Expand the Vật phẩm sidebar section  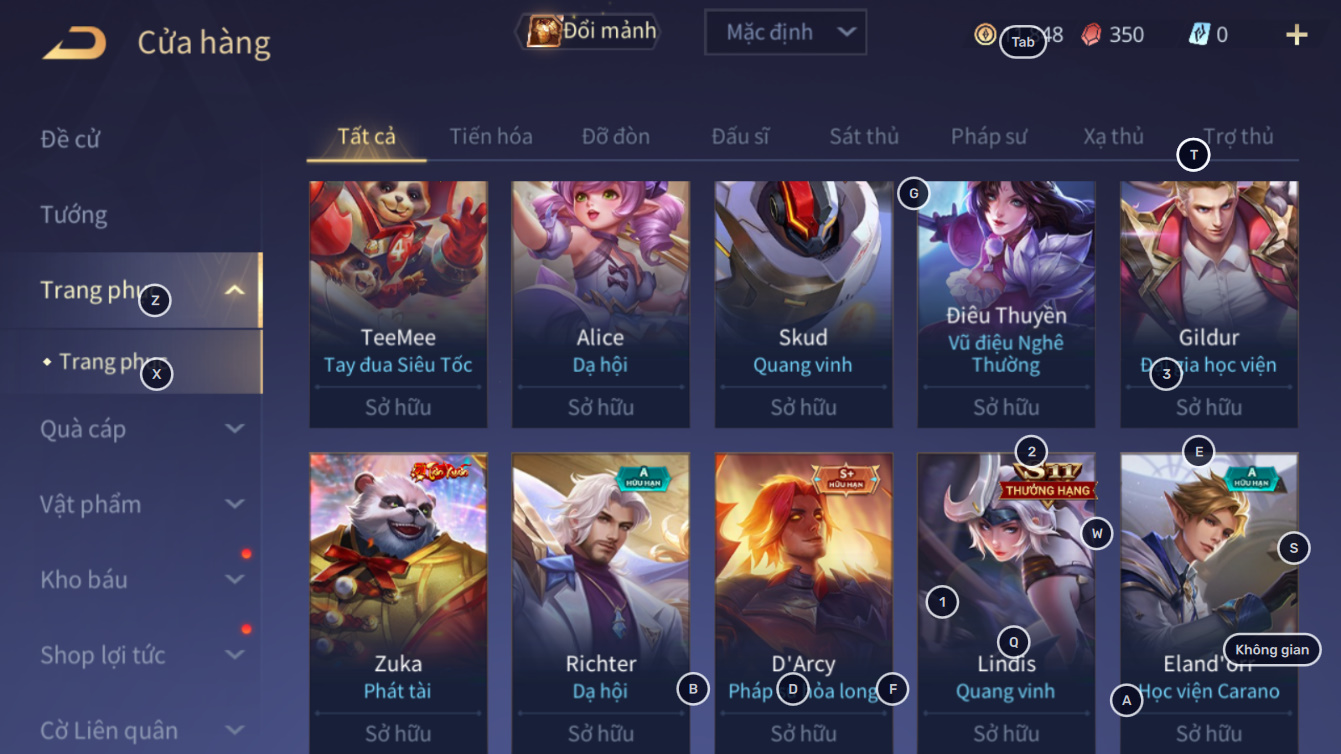coord(234,504)
